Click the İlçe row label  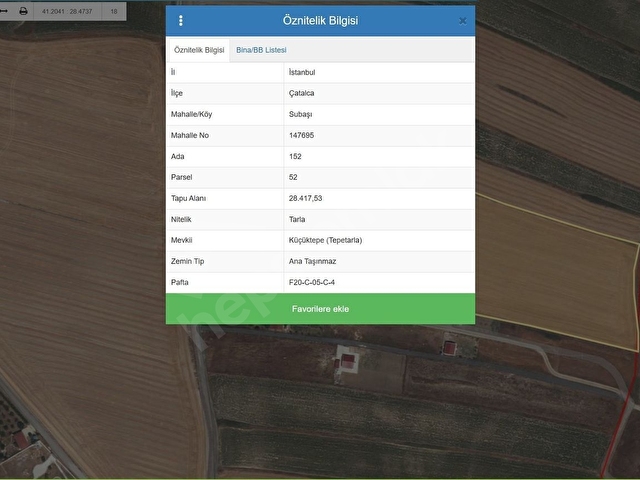point(177,93)
